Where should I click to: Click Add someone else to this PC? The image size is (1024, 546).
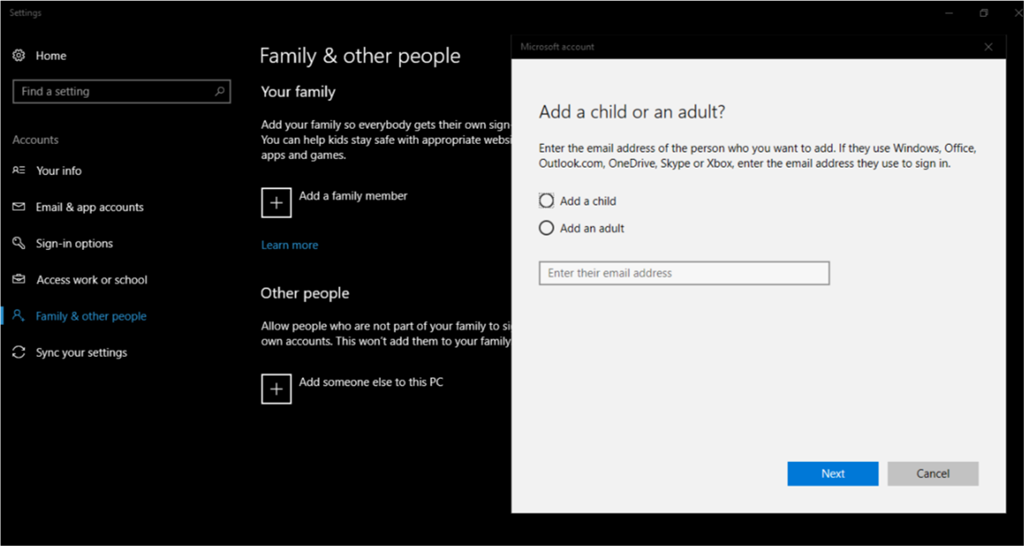371,383
